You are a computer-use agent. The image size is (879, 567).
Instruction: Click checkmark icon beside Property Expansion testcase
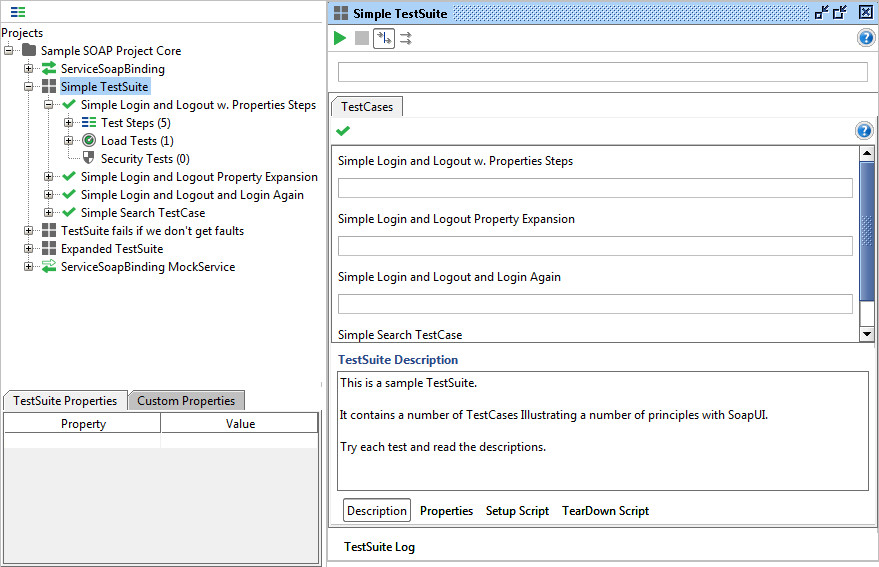[x=69, y=176]
